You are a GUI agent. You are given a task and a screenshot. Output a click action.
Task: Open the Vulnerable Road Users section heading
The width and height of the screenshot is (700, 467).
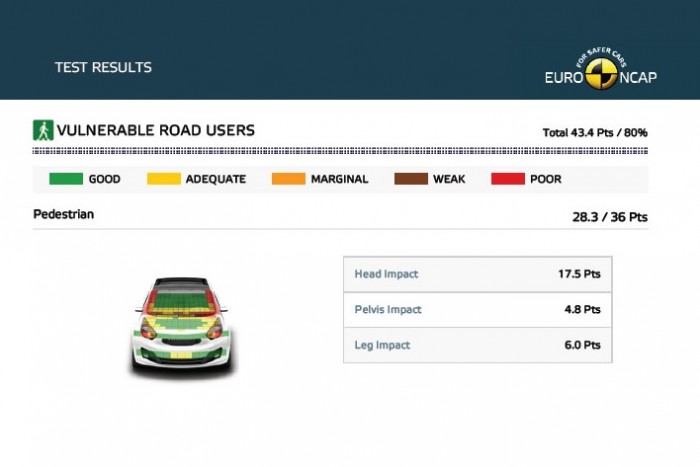click(x=156, y=130)
